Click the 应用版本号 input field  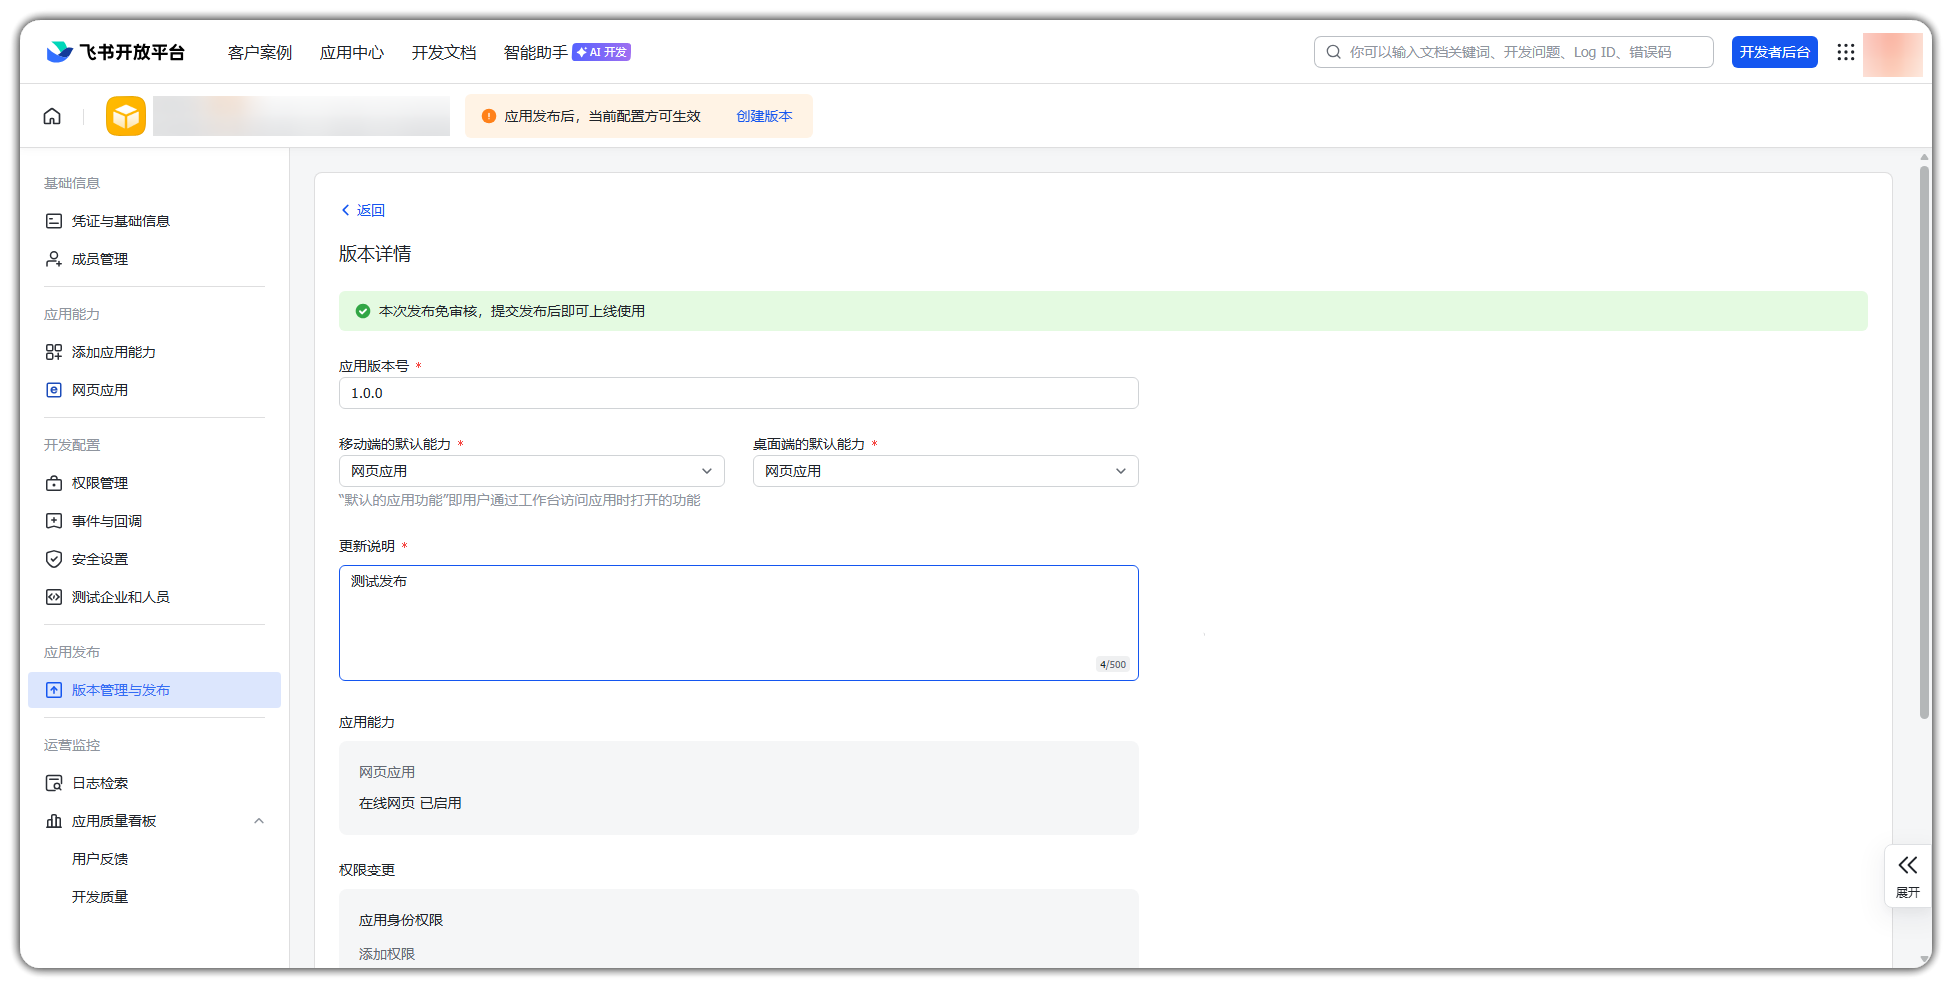tap(738, 393)
